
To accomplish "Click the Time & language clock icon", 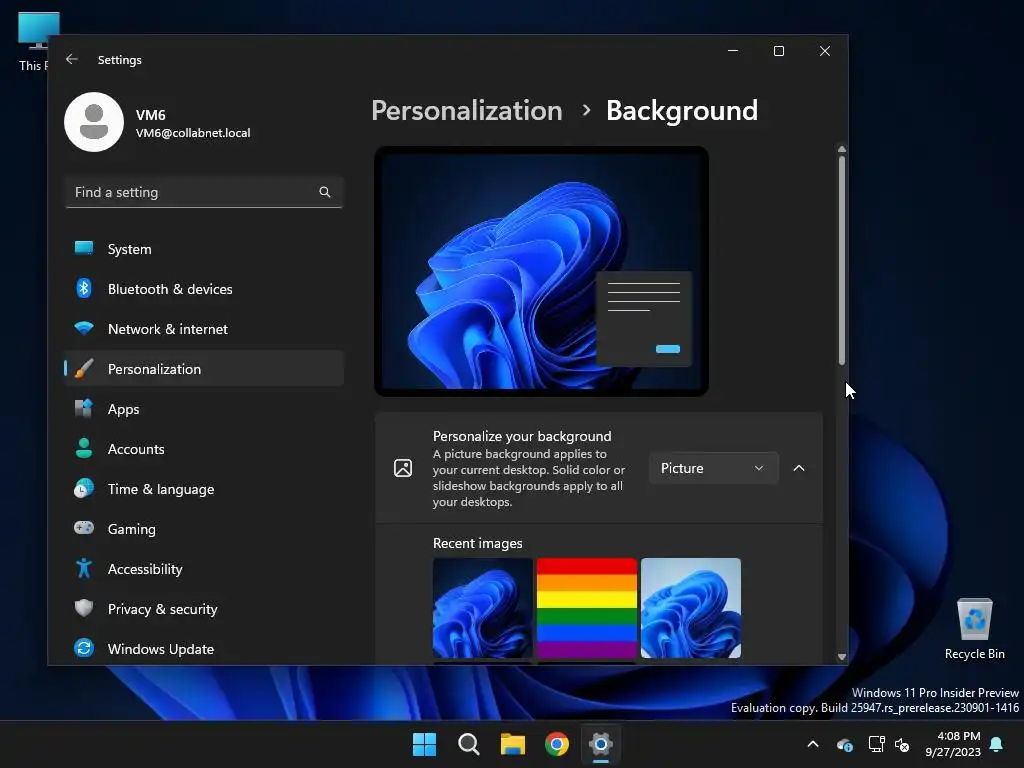I will (84, 488).
